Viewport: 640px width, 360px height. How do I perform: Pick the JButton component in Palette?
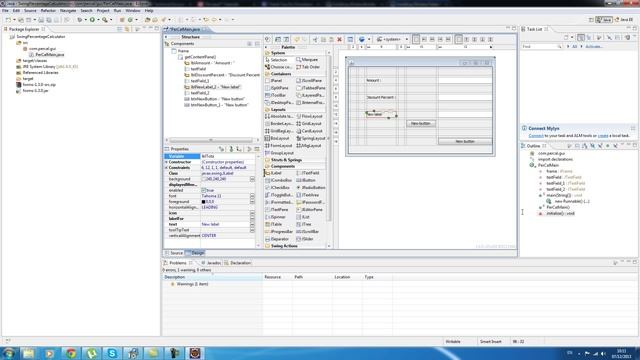point(306,180)
